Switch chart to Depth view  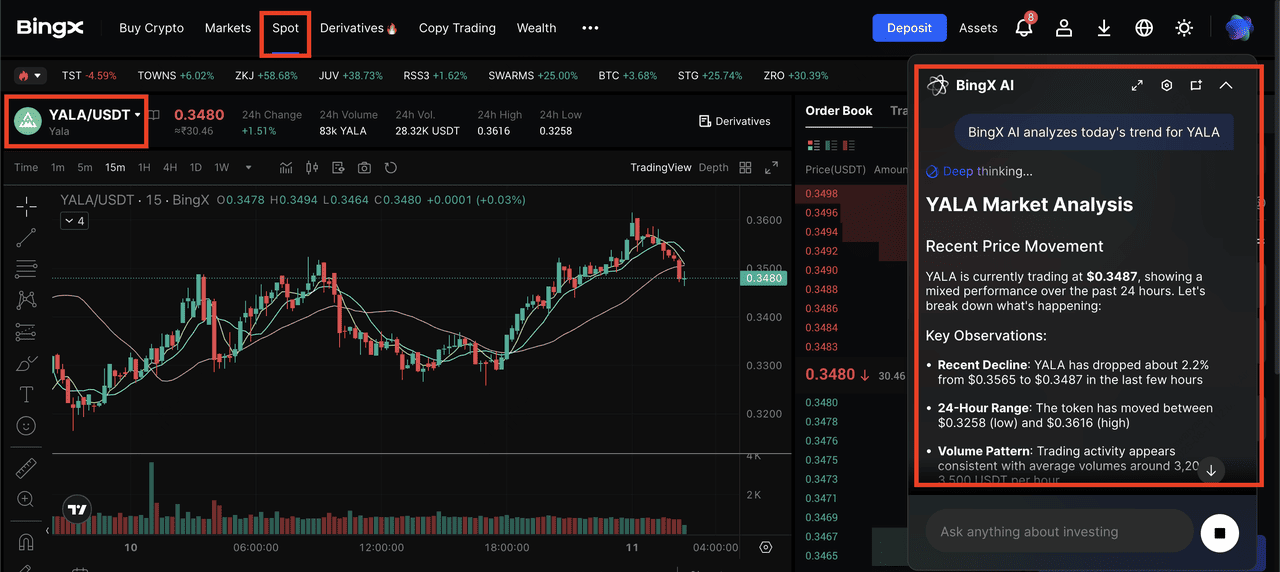coord(713,167)
